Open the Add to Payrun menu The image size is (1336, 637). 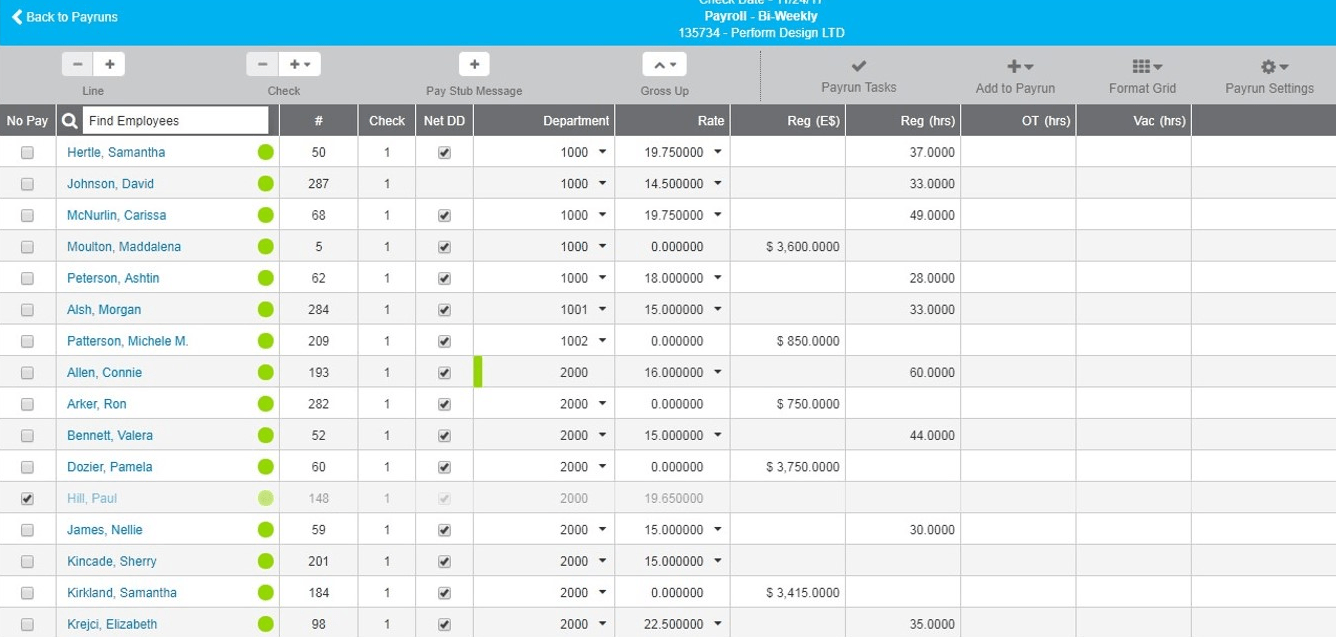point(1015,67)
